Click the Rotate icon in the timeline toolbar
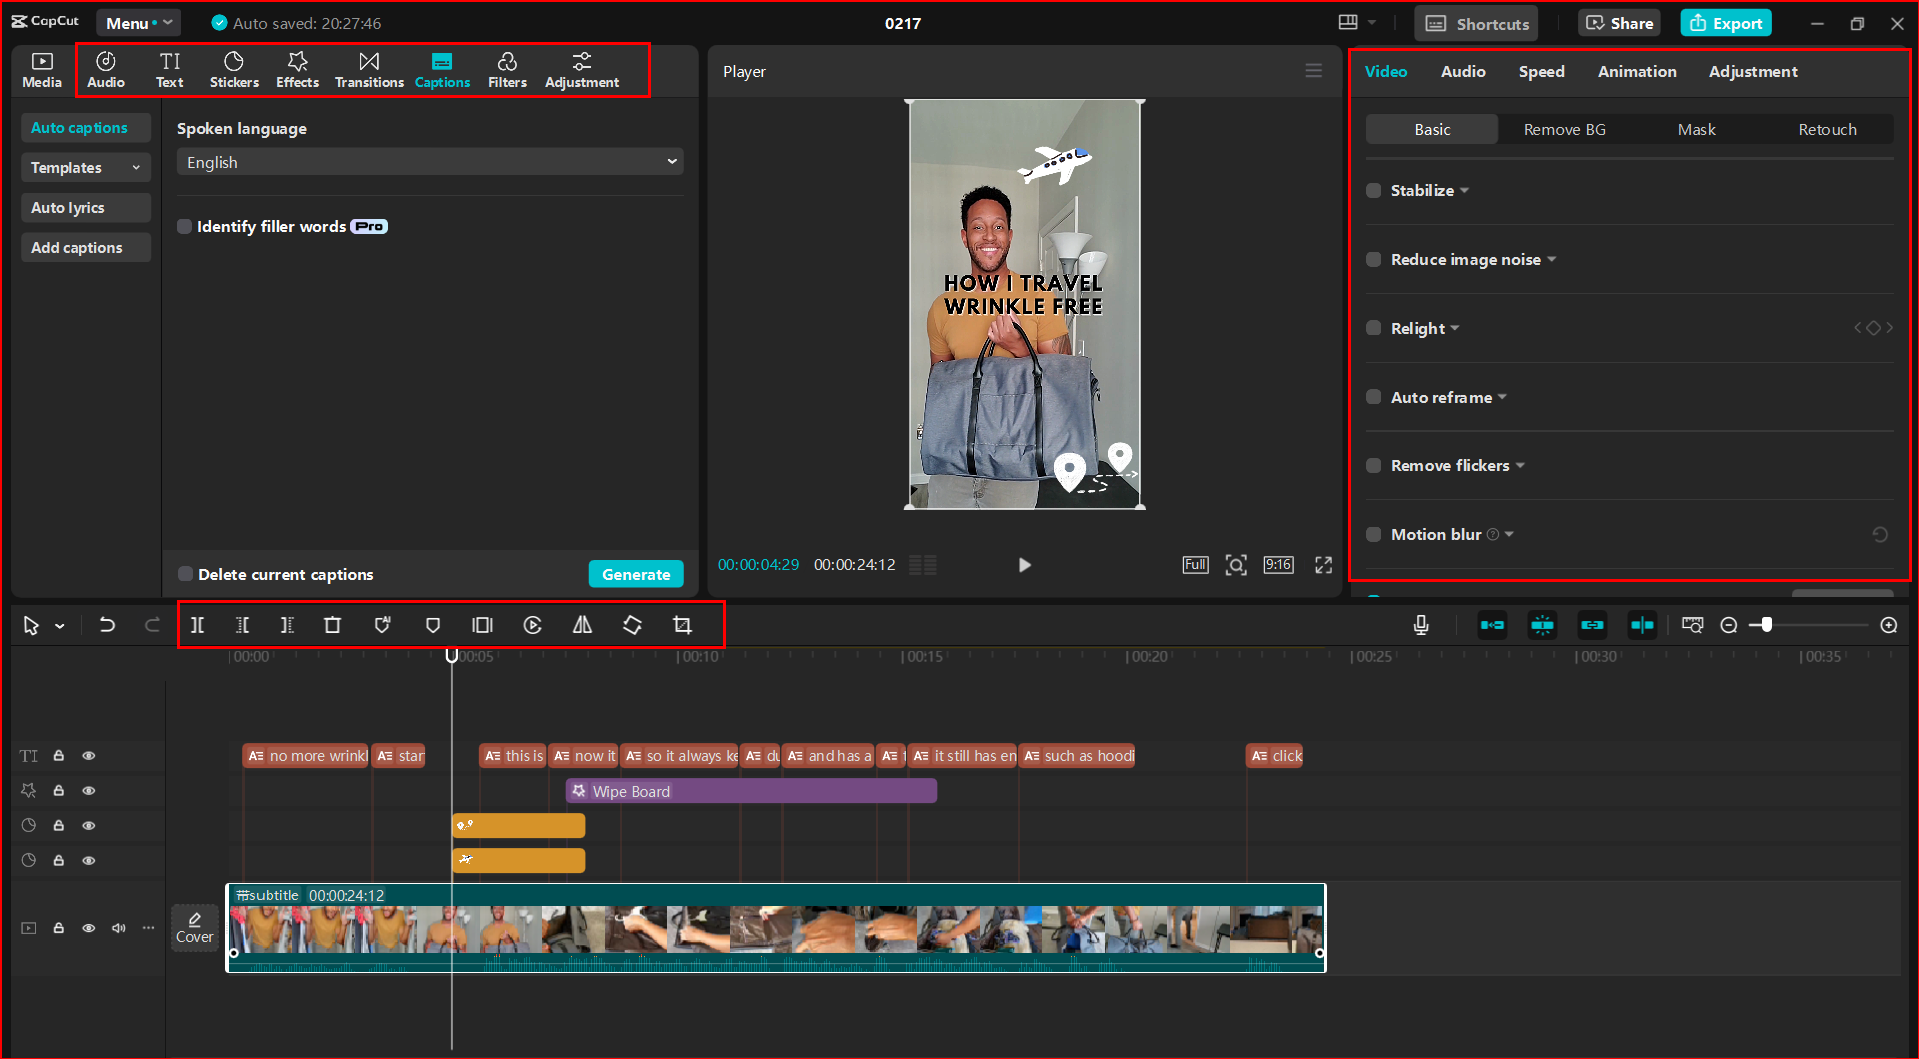Image resolution: width=1919 pixels, height=1059 pixels. tap(632, 625)
